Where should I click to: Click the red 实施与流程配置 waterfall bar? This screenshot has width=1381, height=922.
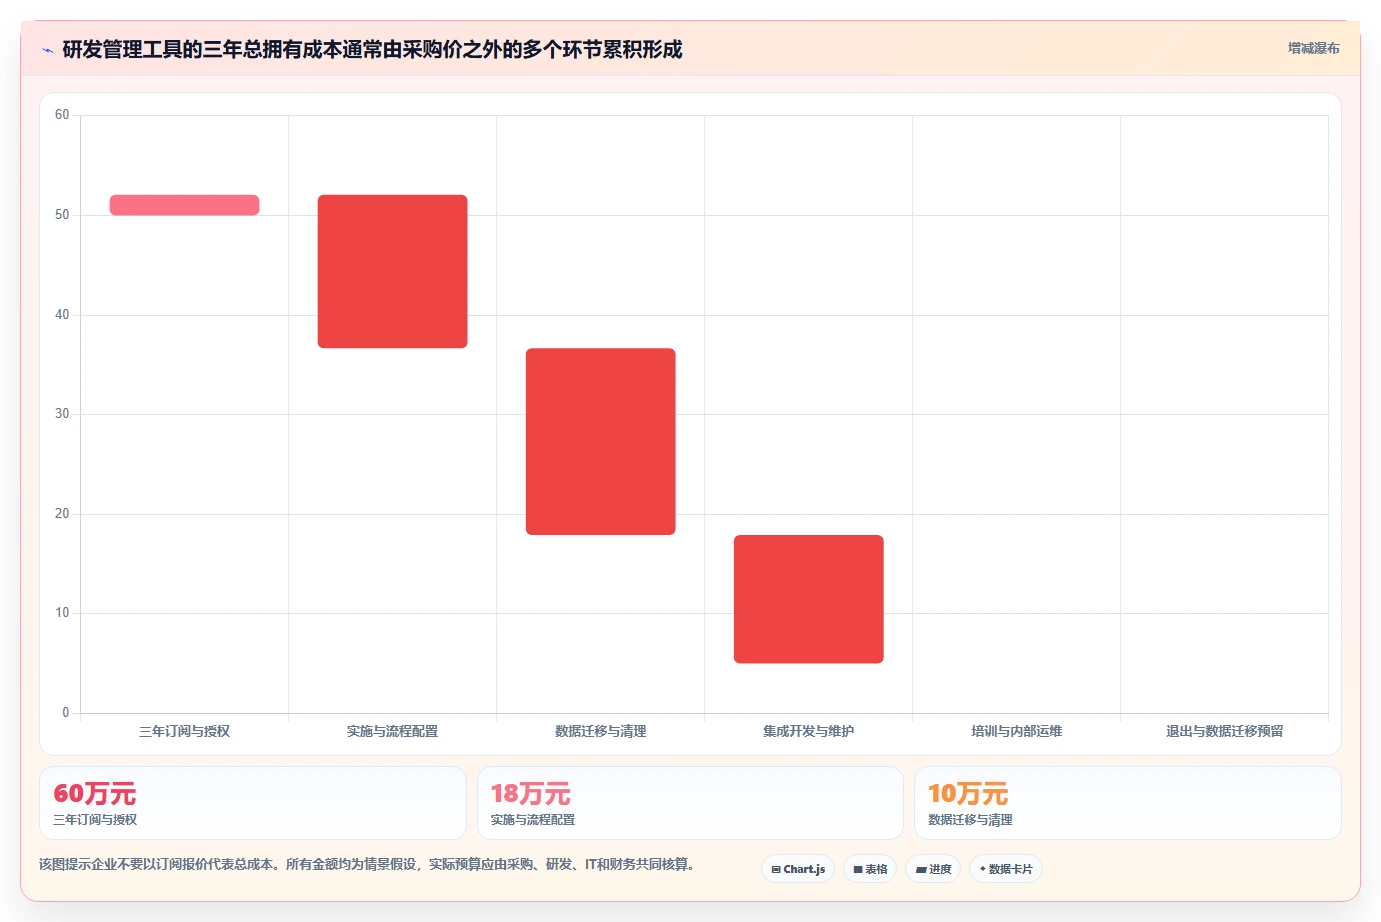[392, 271]
